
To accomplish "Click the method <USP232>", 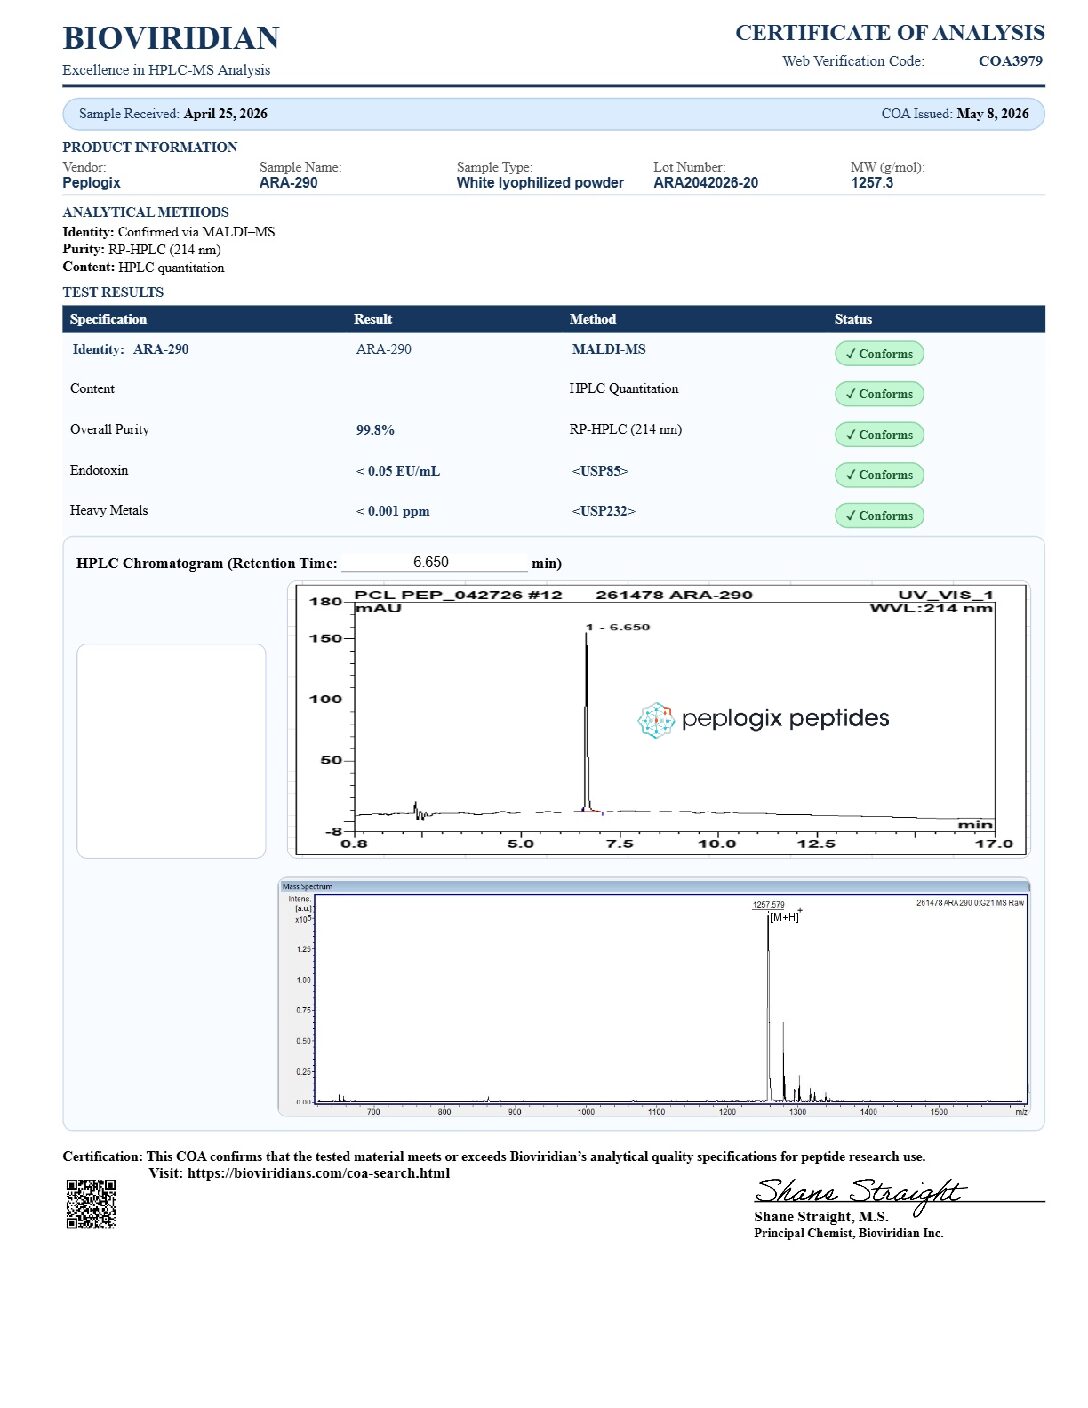I will 603,511.
